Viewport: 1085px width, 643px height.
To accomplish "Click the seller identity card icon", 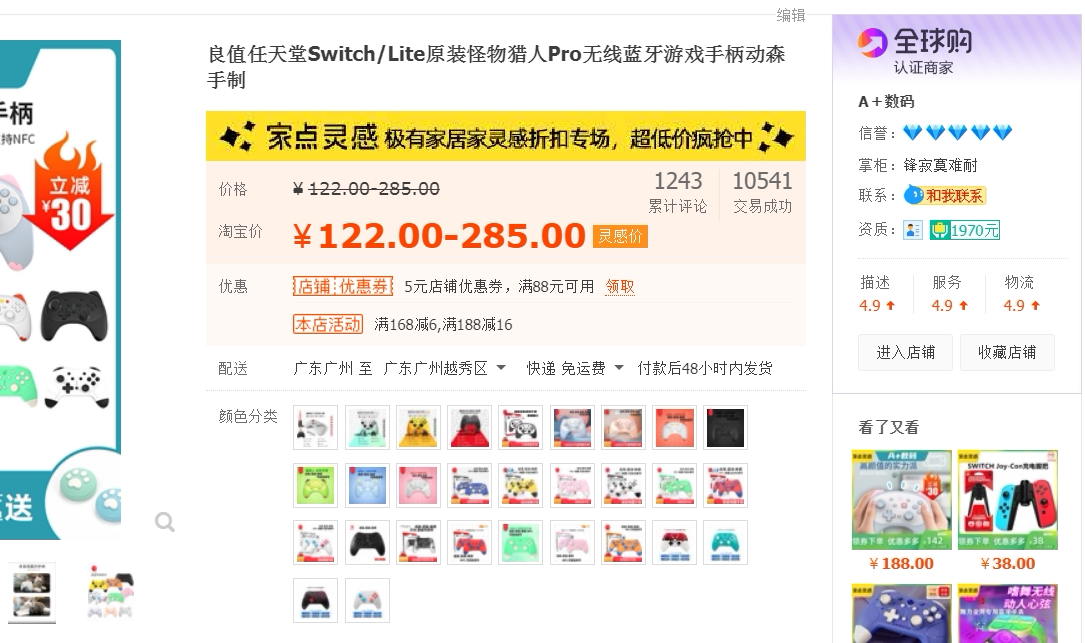I will [x=913, y=230].
